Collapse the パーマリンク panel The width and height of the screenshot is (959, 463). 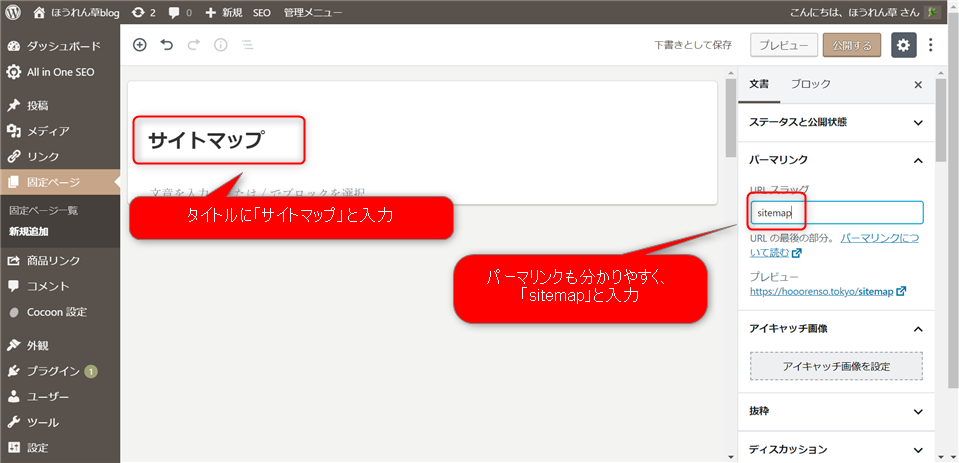(x=837, y=160)
